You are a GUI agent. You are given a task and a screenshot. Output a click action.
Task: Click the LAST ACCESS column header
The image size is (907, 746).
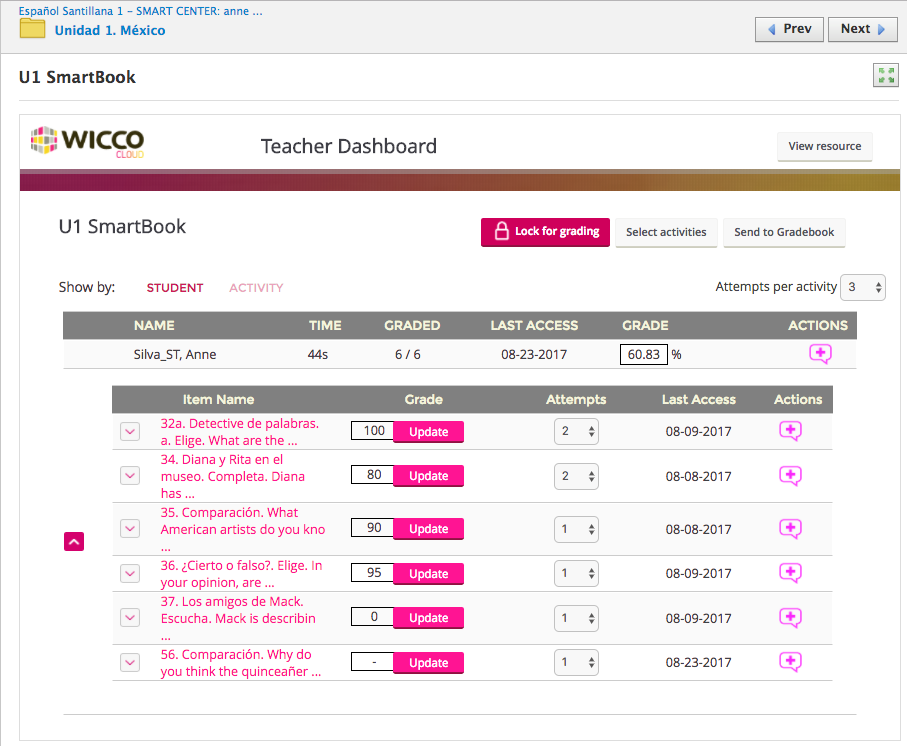click(x=534, y=326)
